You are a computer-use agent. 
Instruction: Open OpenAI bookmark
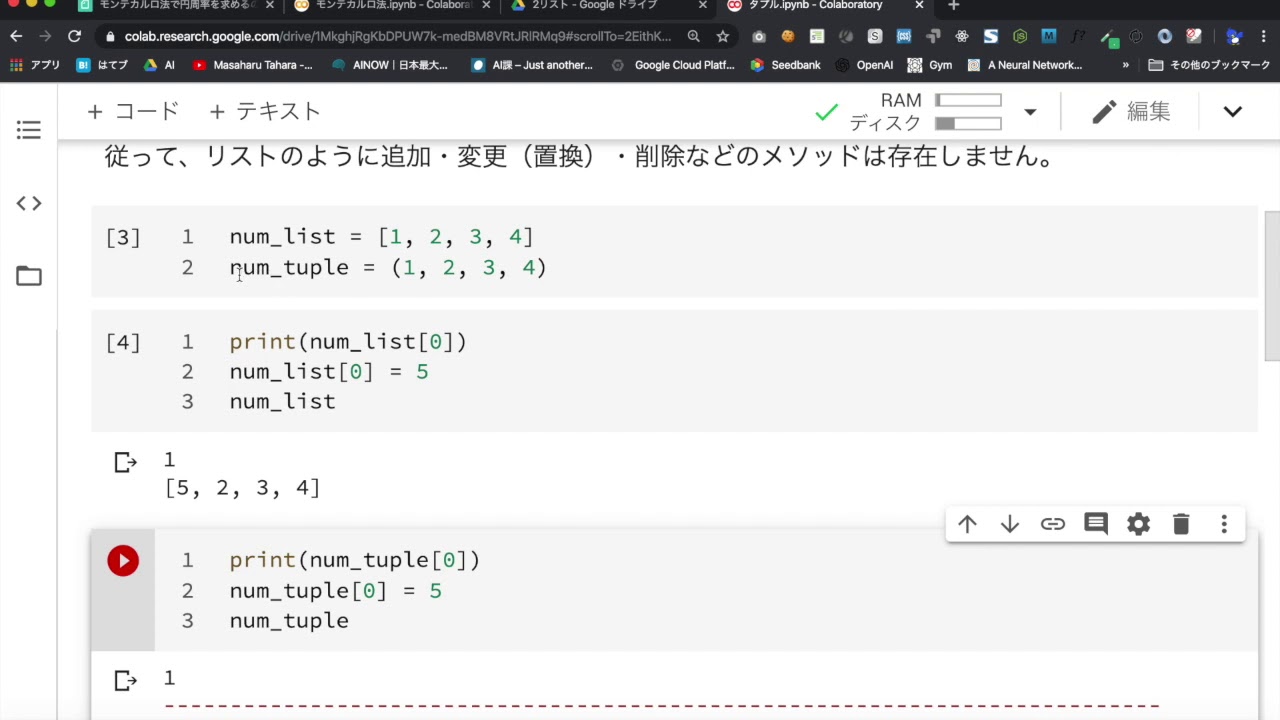pos(864,65)
